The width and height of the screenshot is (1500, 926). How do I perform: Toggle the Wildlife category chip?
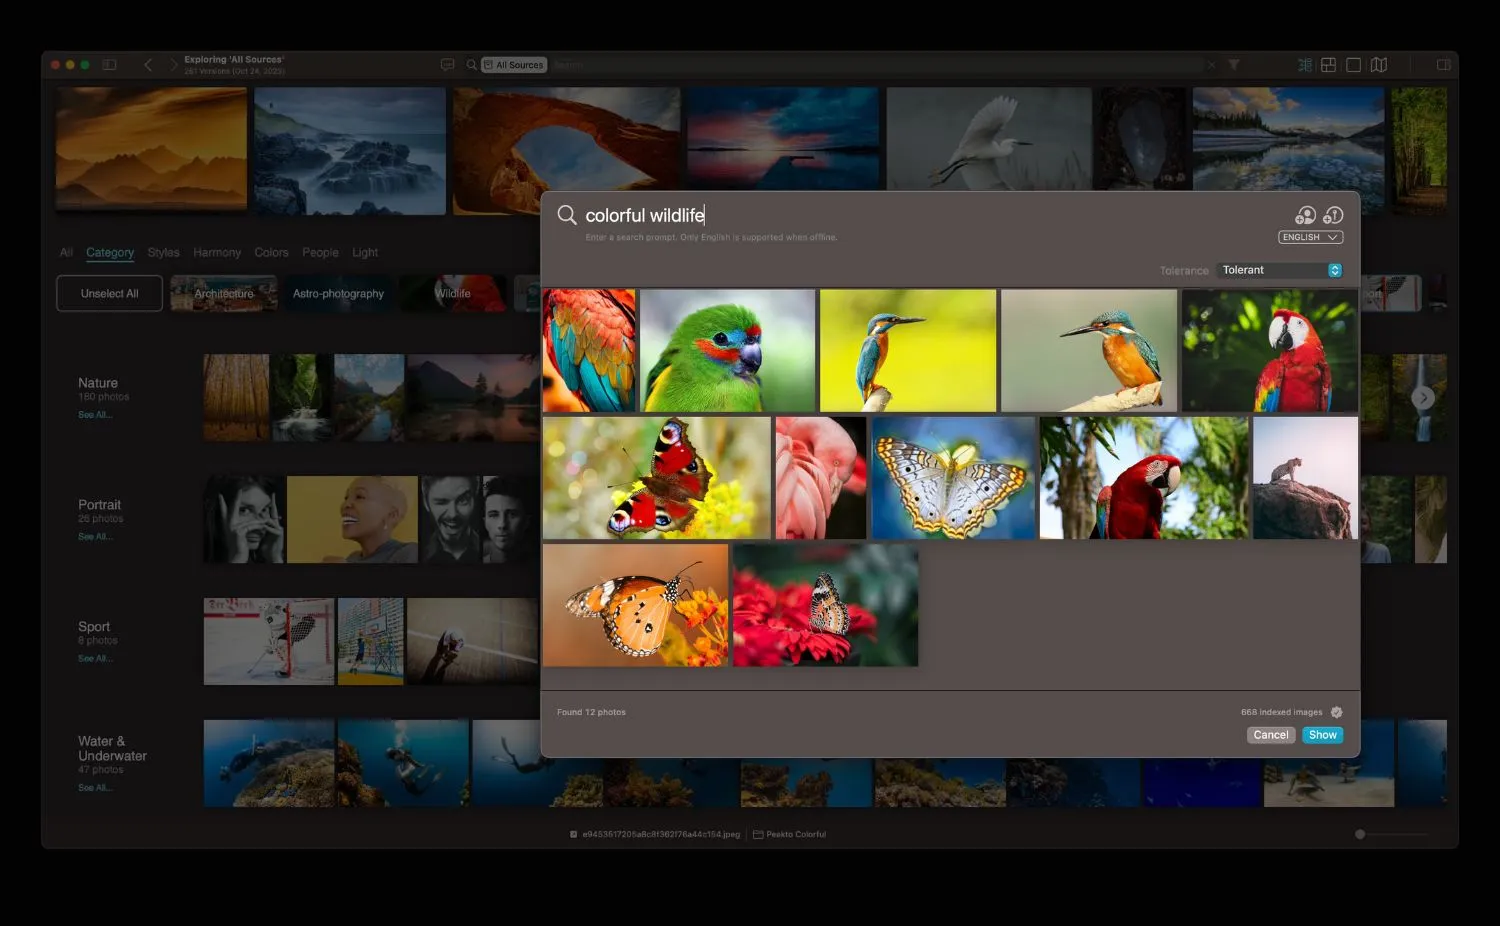(453, 293)
